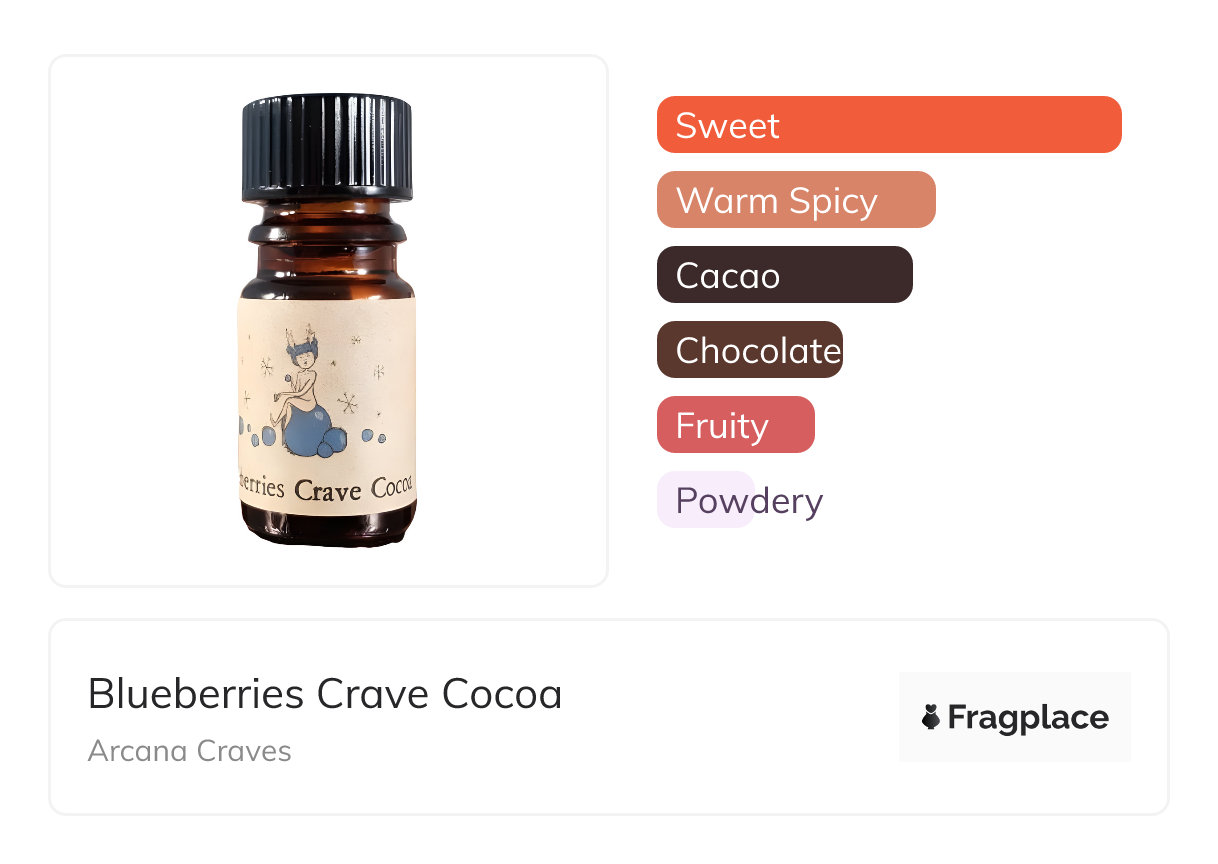
Task: Open the Blueberries Crave Cocoa title
Action: click(325, 694)
